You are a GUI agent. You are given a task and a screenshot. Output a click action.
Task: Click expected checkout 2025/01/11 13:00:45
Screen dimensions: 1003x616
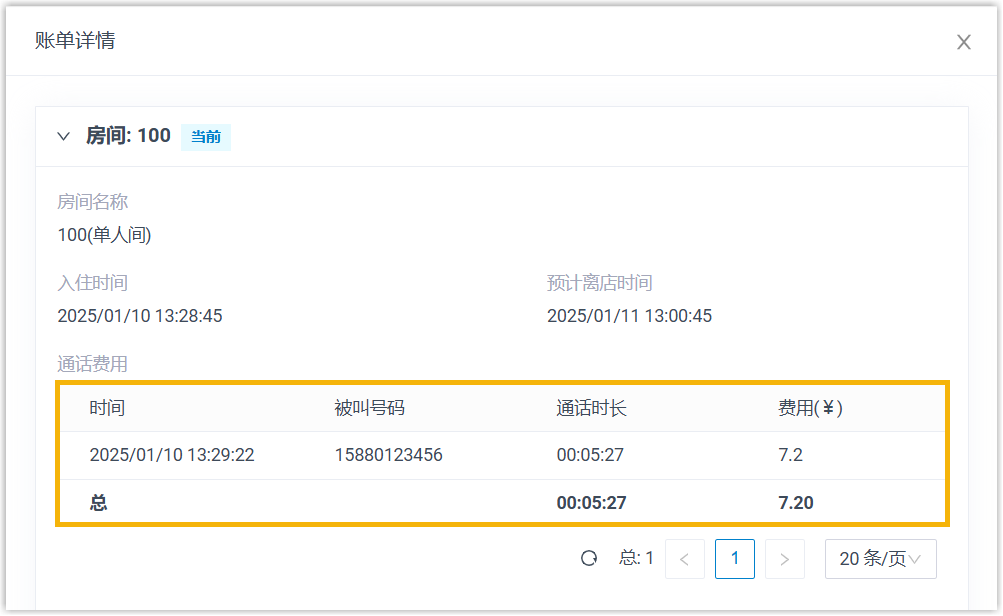coord(629,316)
